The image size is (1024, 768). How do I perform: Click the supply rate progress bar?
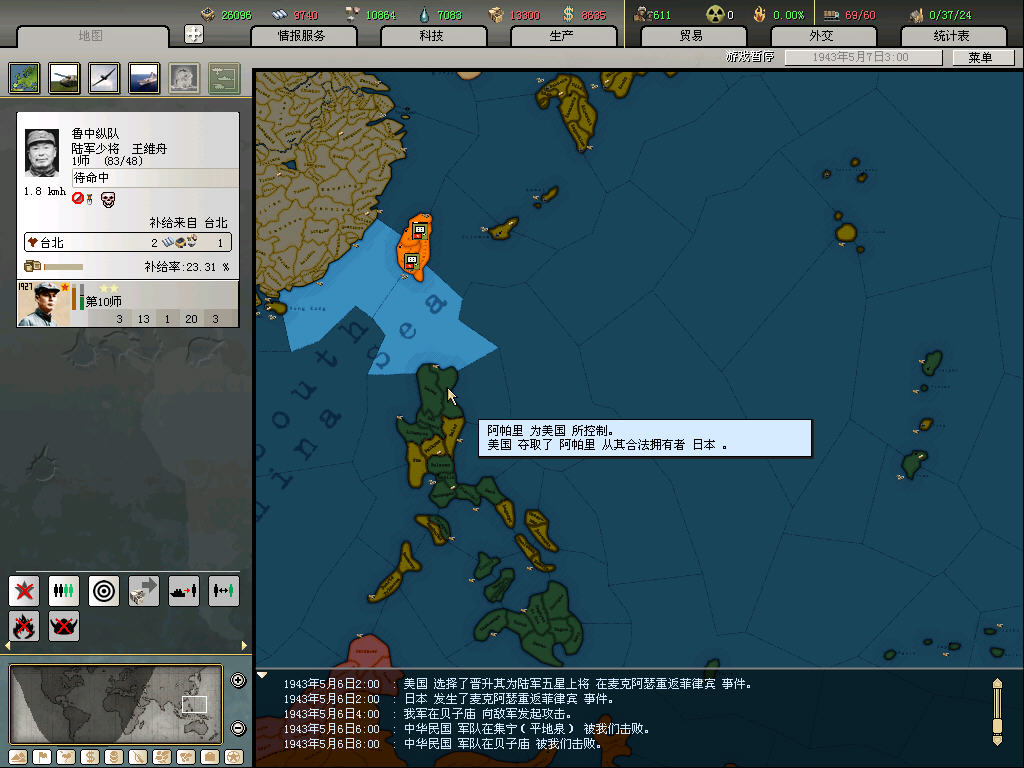[x=63, y=266]
